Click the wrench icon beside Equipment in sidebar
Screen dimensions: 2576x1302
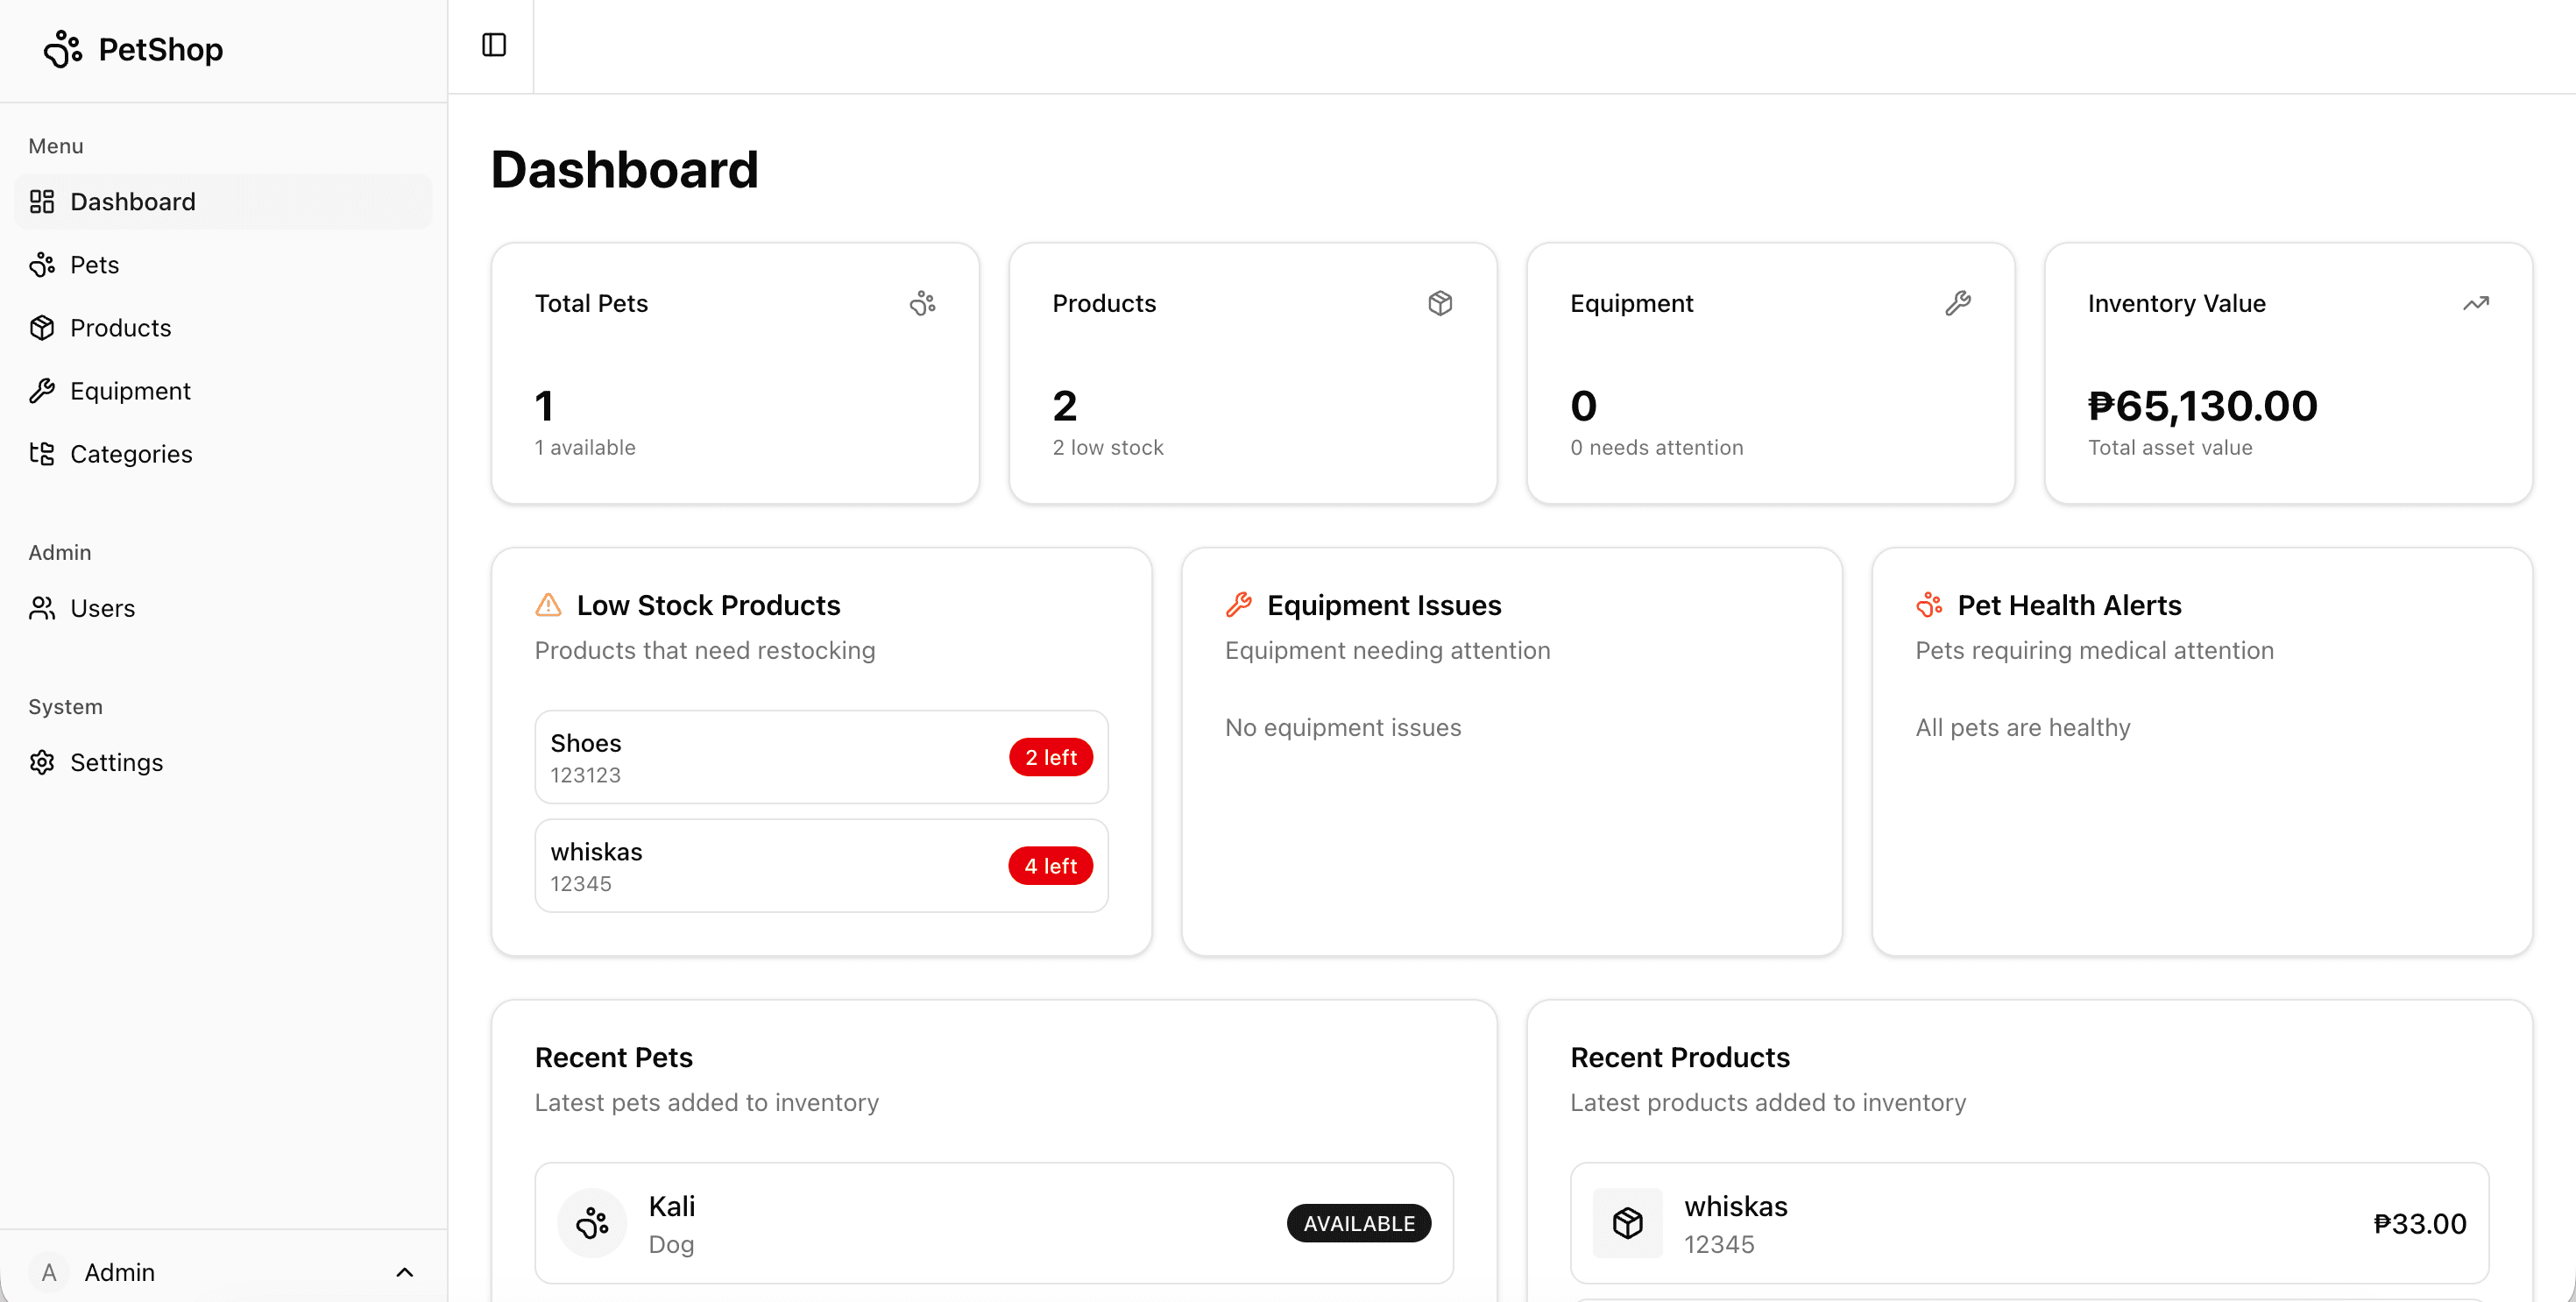(x=42, y=391)
